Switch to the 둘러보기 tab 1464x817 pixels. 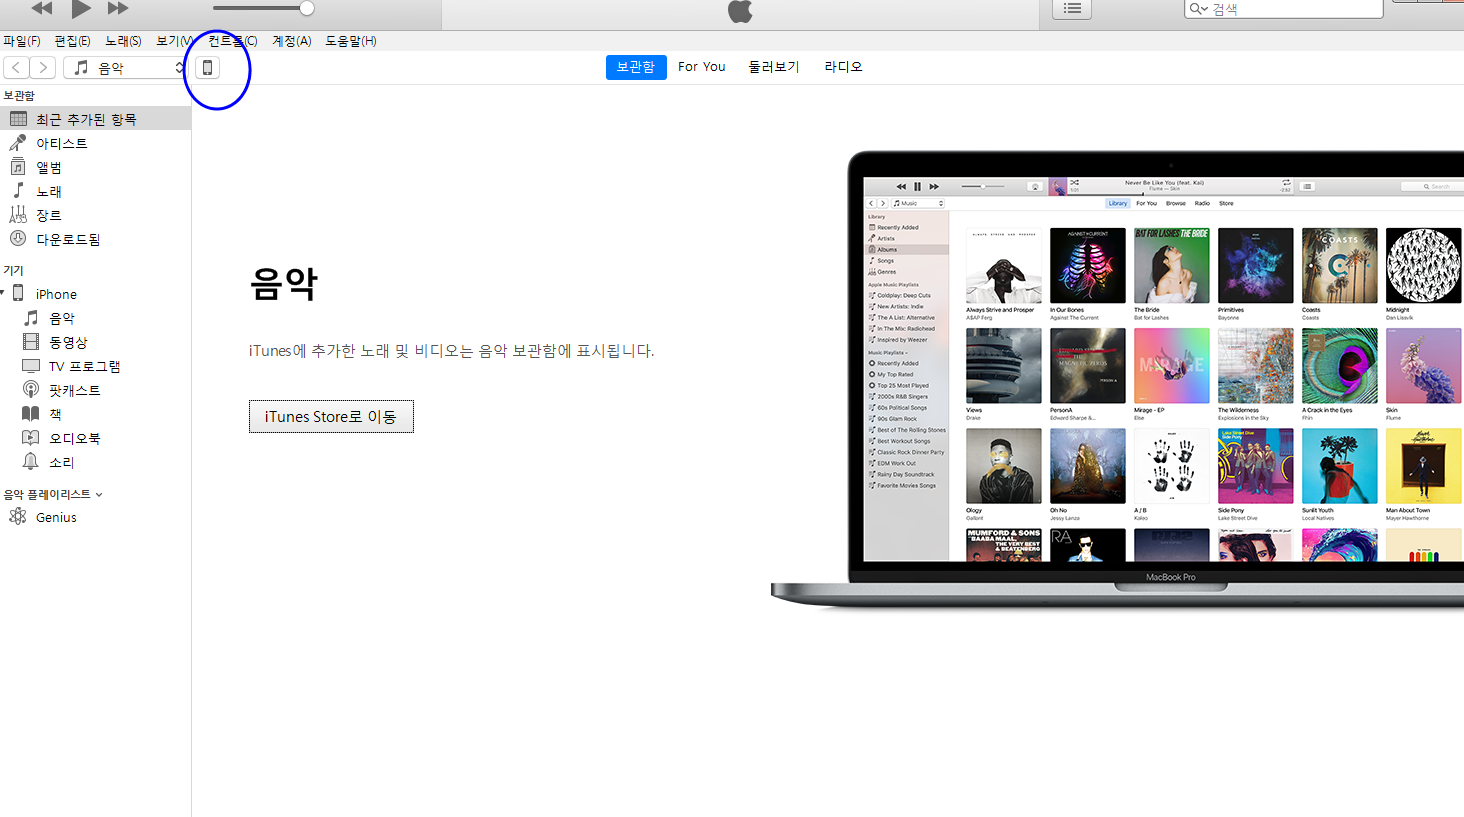point(774,67)
